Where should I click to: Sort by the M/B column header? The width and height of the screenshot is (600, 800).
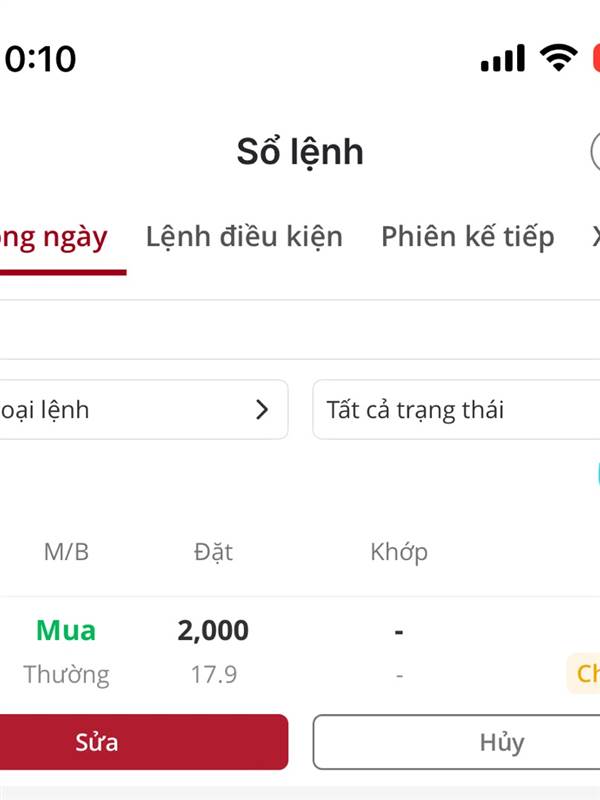[66, 552]
